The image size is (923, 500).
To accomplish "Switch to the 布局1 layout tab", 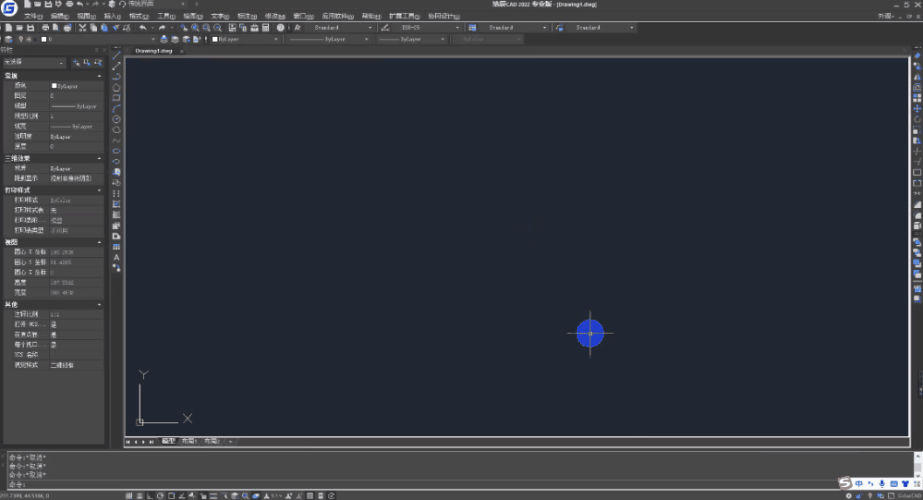I will pos(189,441).
